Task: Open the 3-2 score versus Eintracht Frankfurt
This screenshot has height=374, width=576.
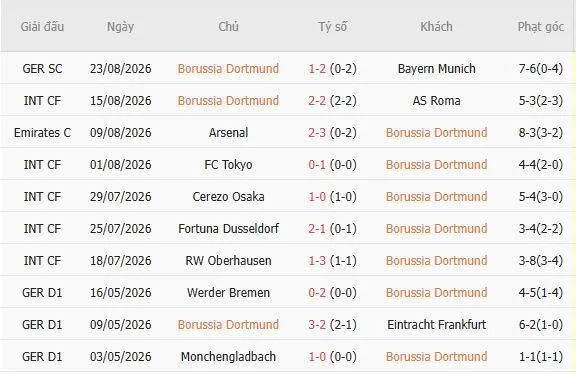Action: click(317, 324)
